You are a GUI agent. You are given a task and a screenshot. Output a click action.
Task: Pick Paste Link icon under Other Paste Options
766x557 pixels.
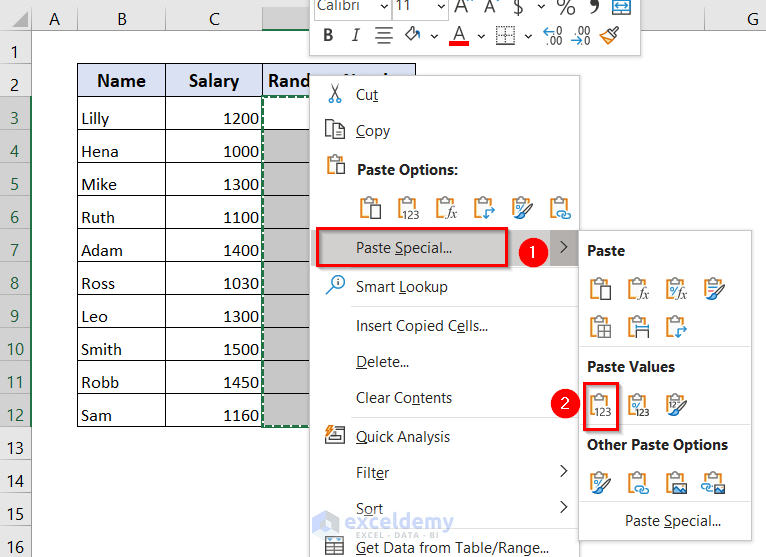638,483
